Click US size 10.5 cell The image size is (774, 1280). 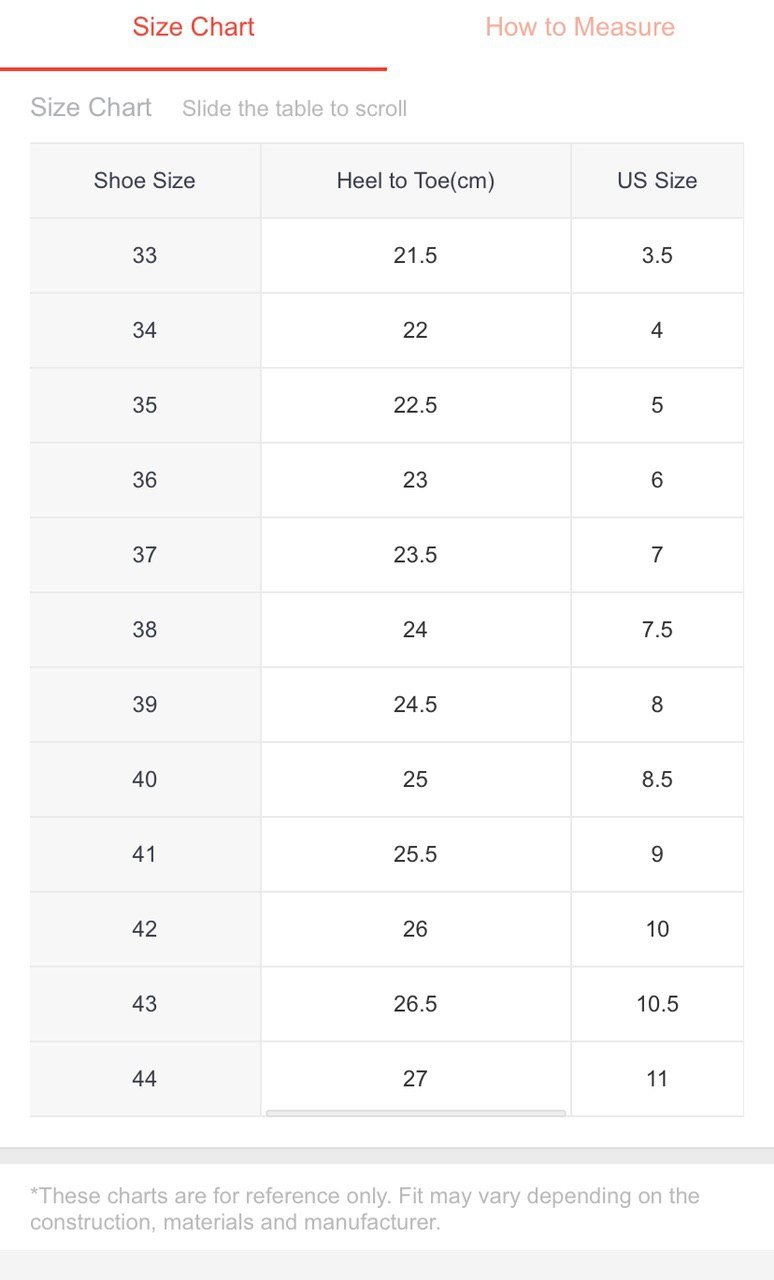click(657, 1003)
